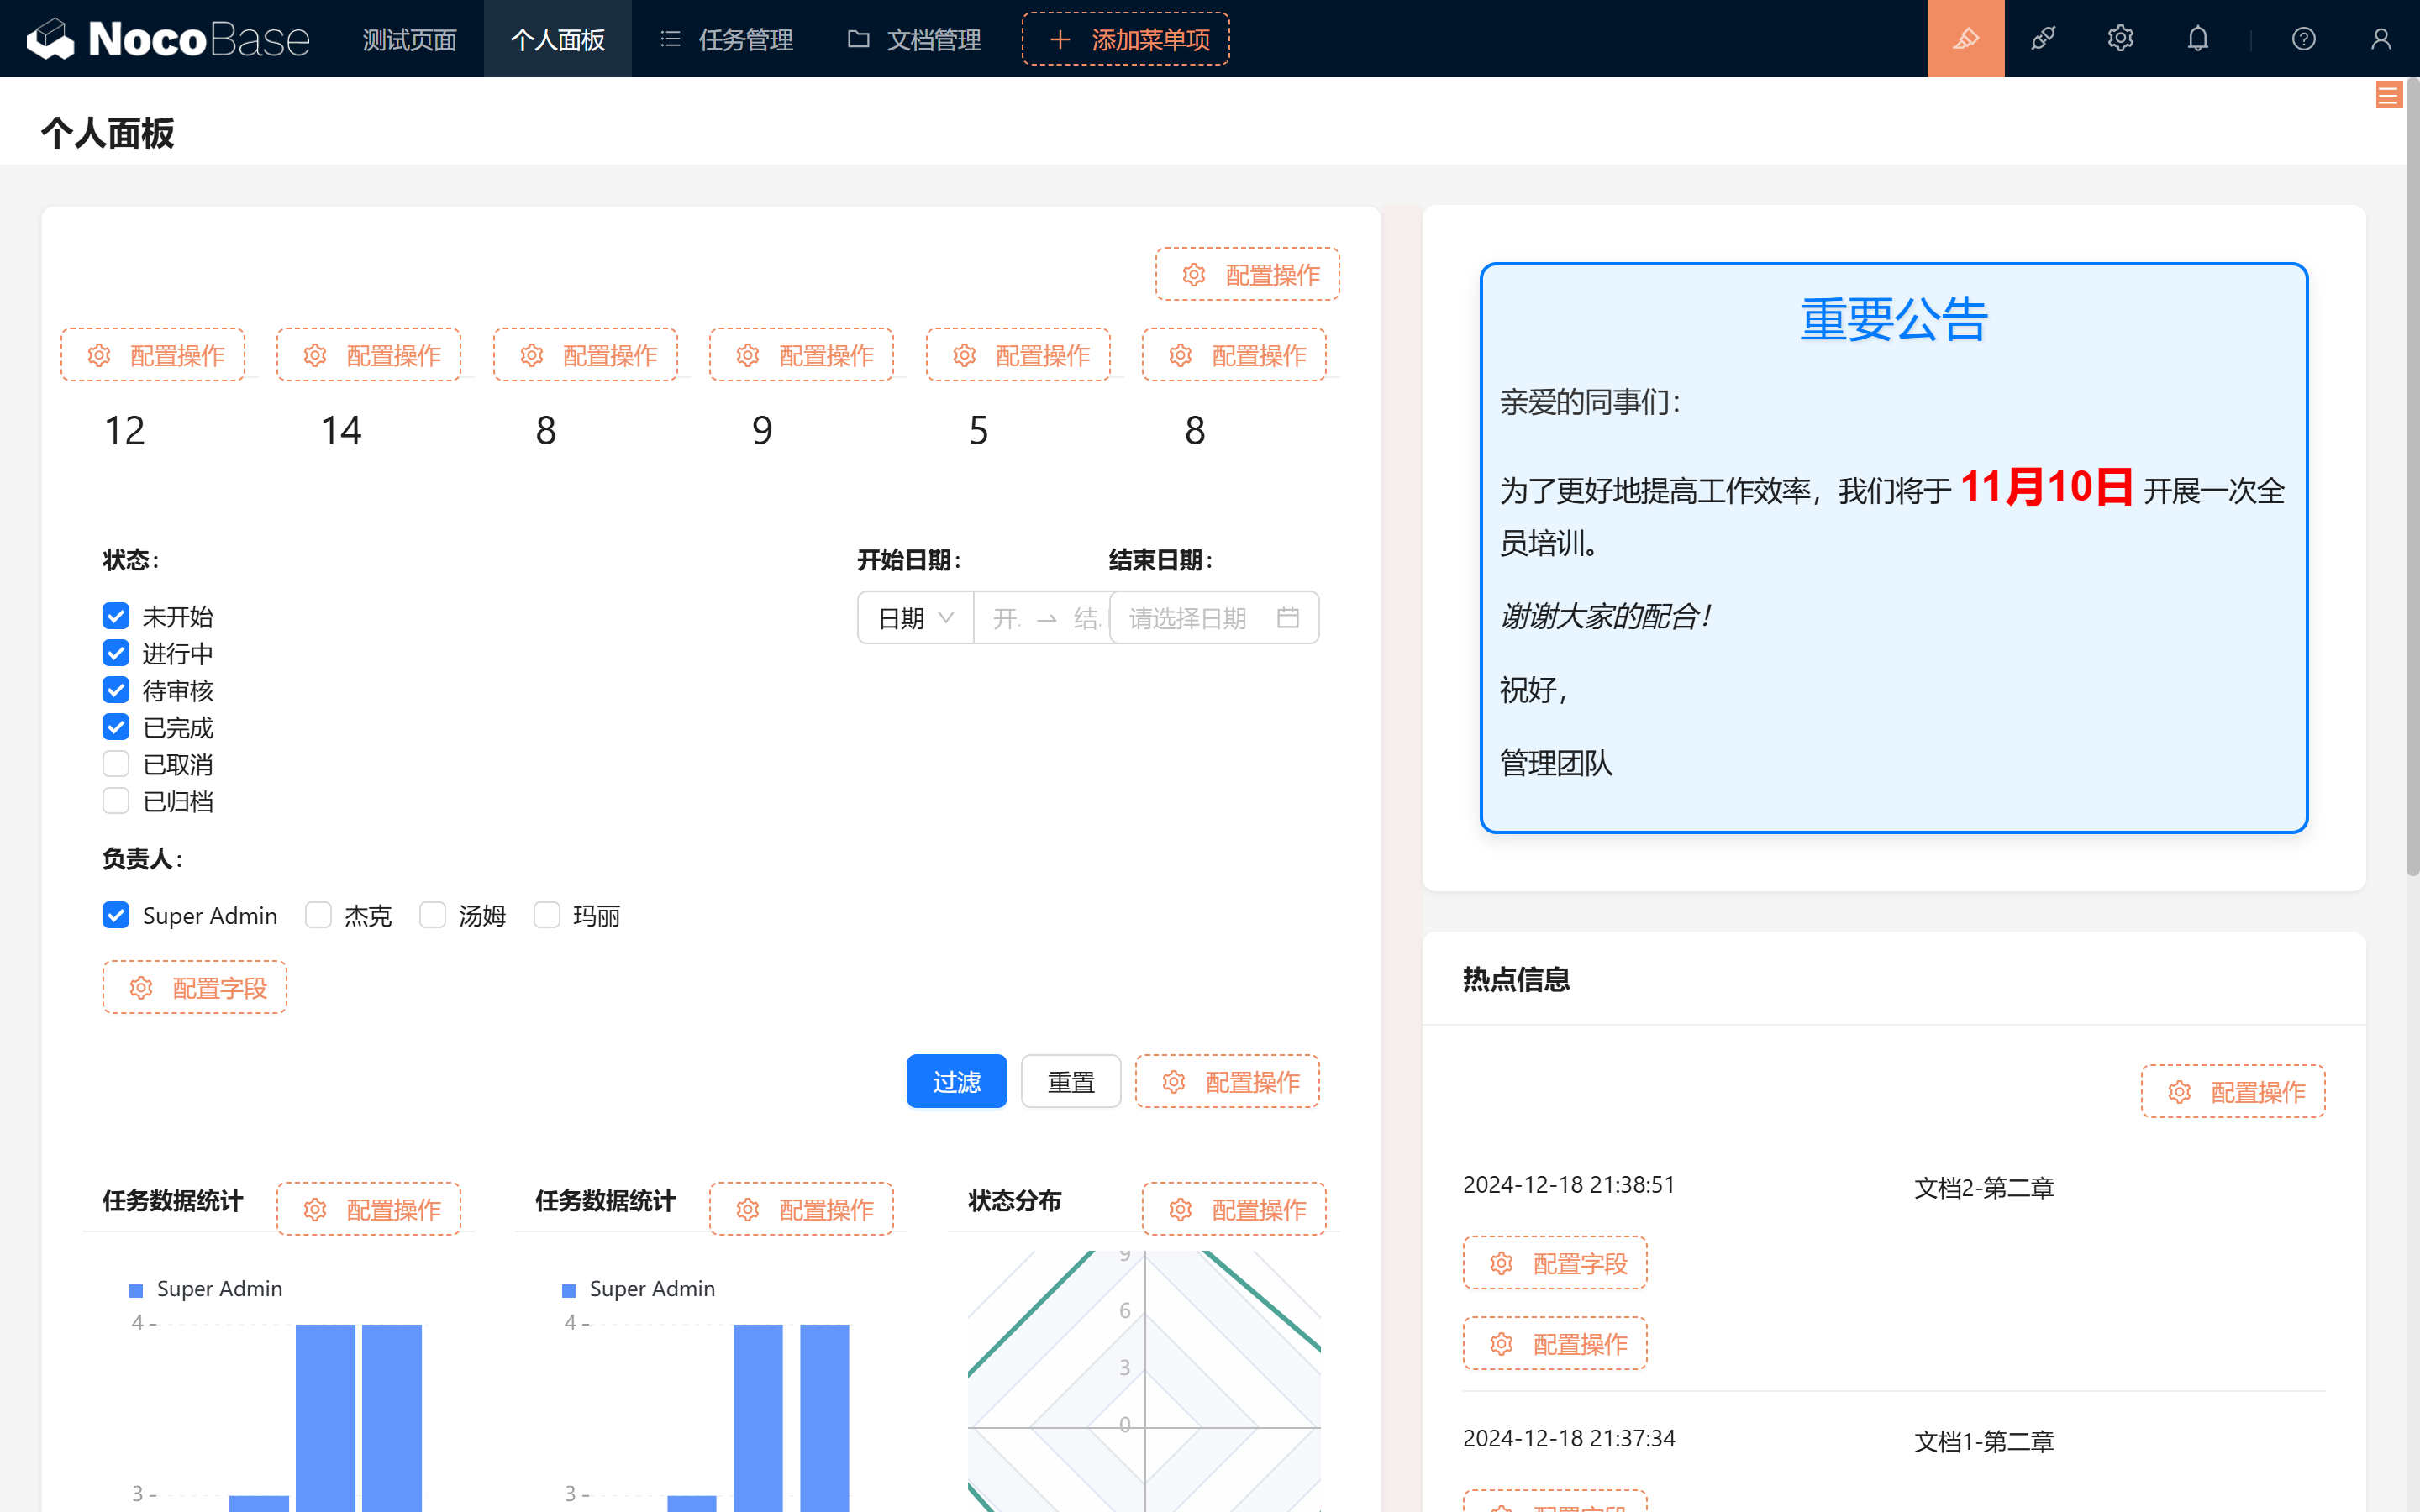Click the 文档2-第二章 entry text

(x=1984, y=1188)
